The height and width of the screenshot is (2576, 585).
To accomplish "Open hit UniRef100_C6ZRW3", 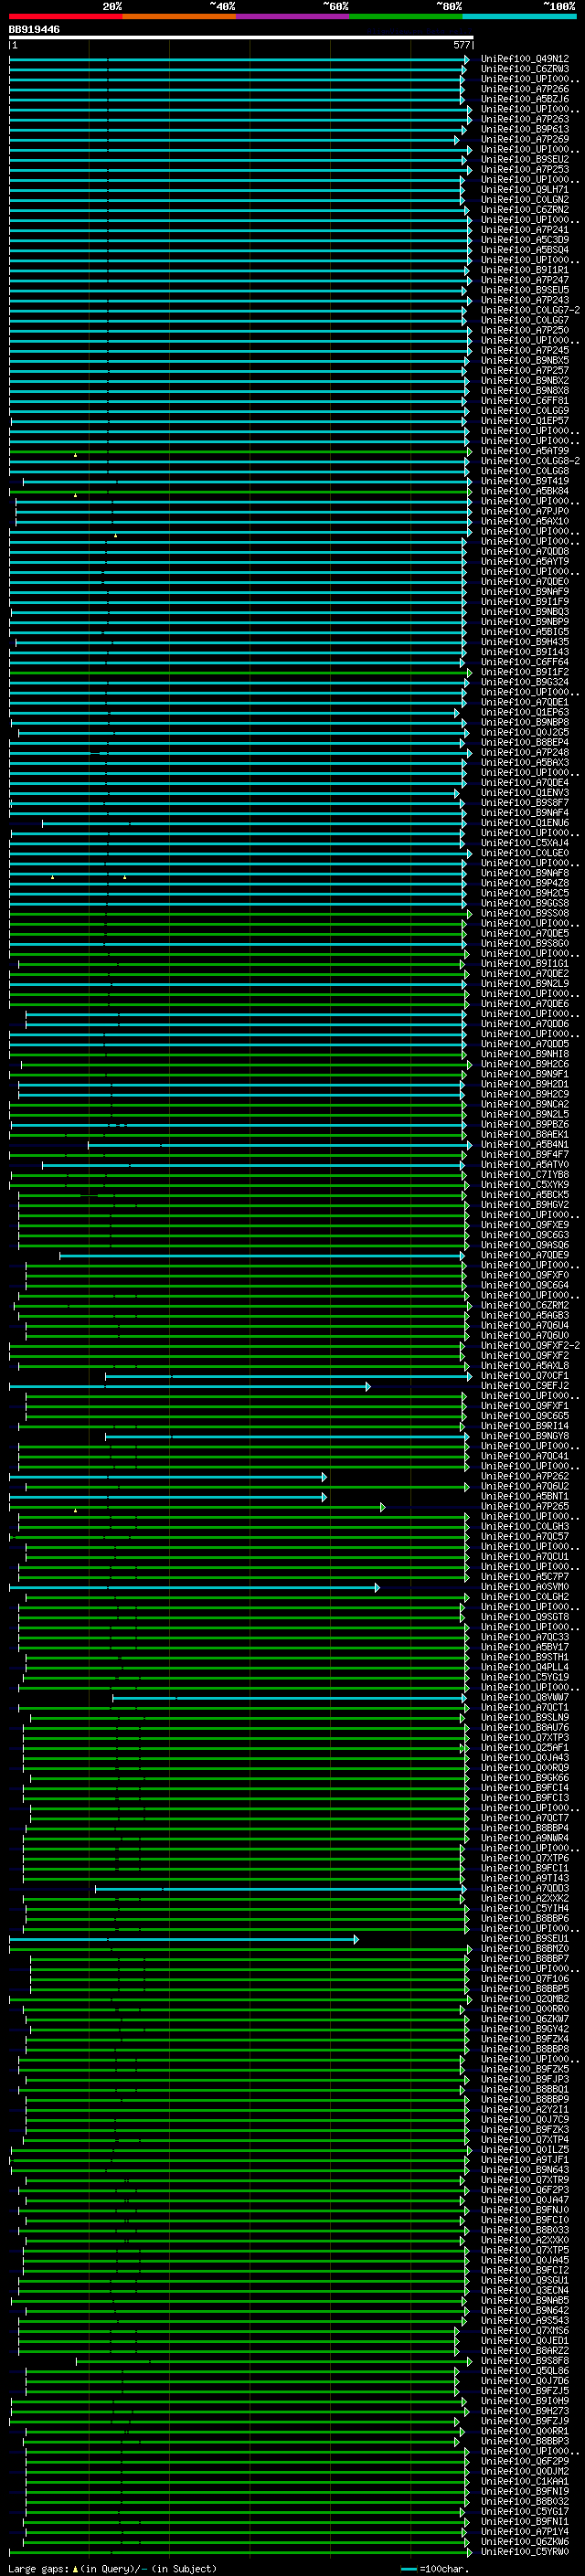I will [524, 69].
